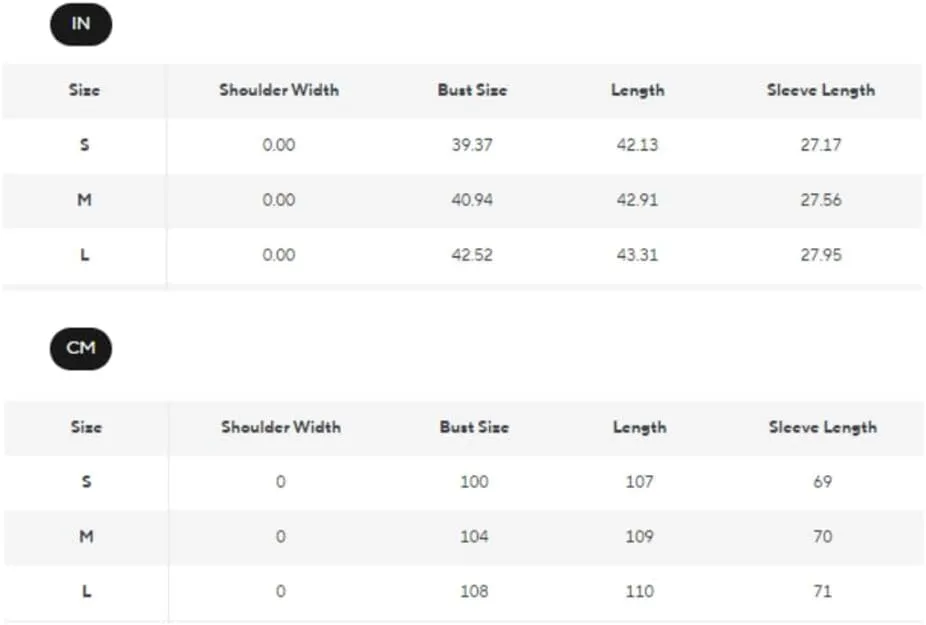Click the IN unit badge

coord(81,24)
